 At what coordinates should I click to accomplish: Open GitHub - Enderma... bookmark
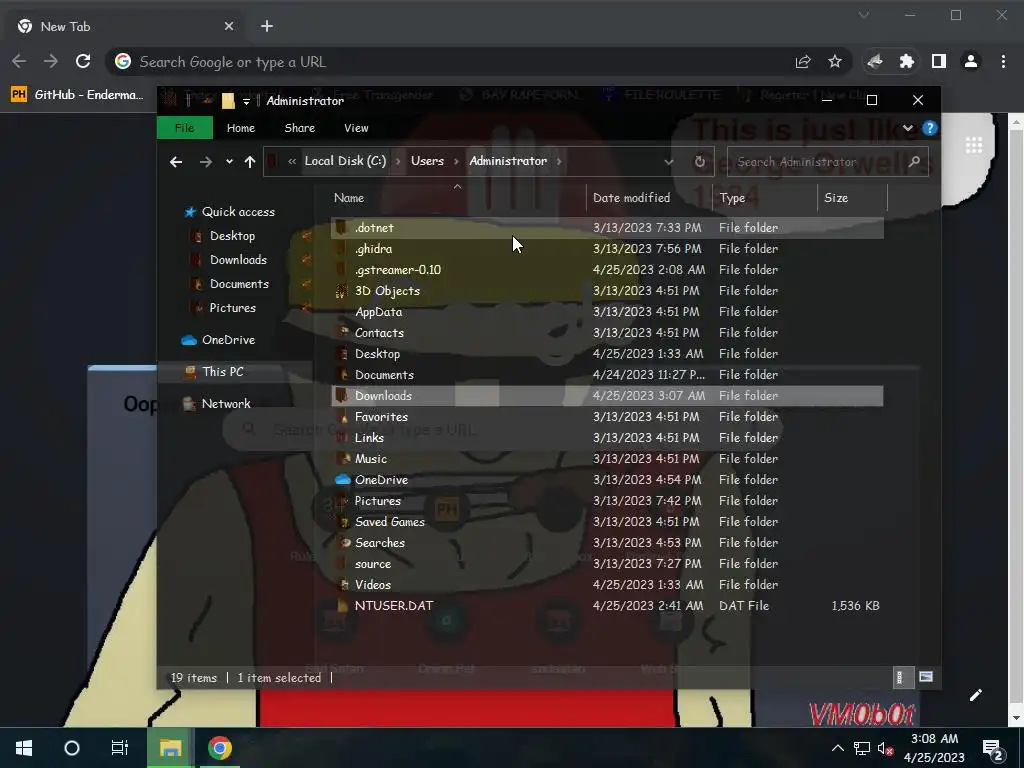tap(77, 95)
